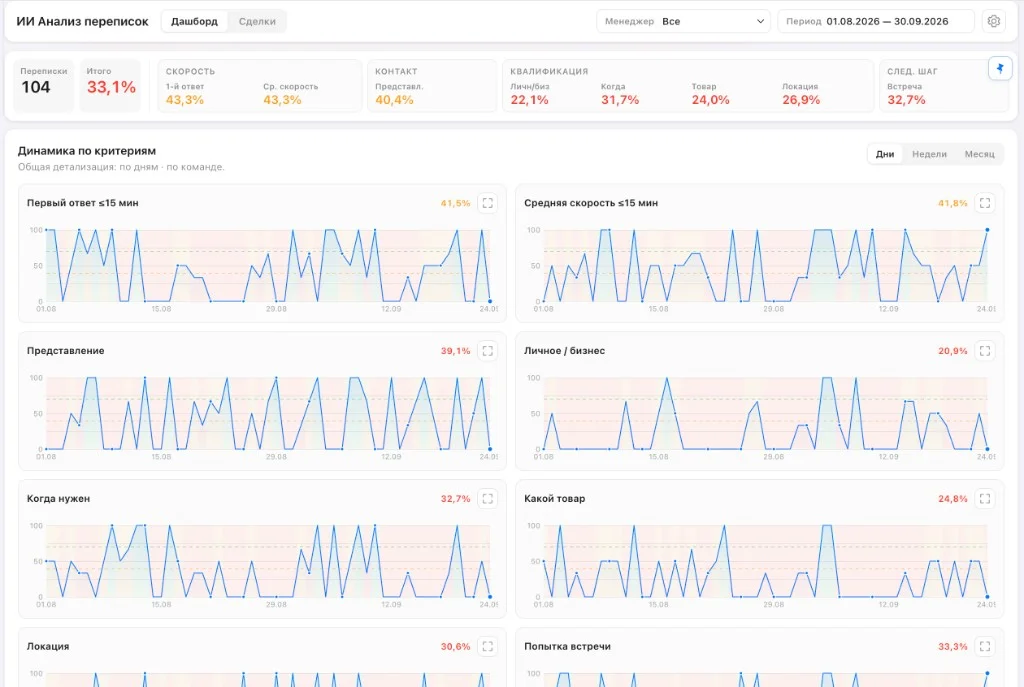1024x687 pixels.
Task: Select the Месяц granularity
Action: [x=979, y=154]
